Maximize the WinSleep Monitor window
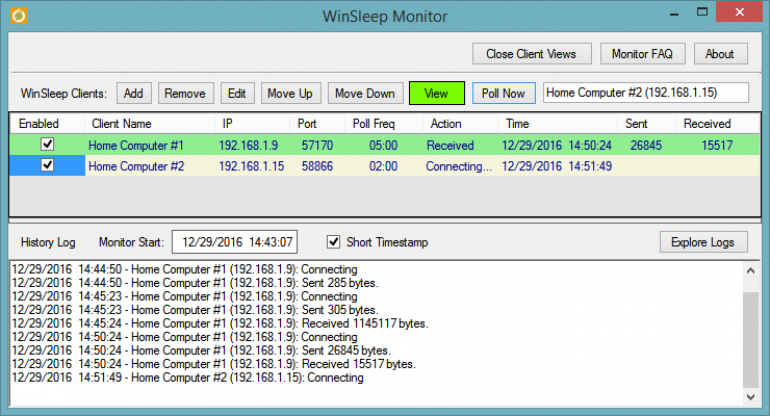 tap(702, 12)
